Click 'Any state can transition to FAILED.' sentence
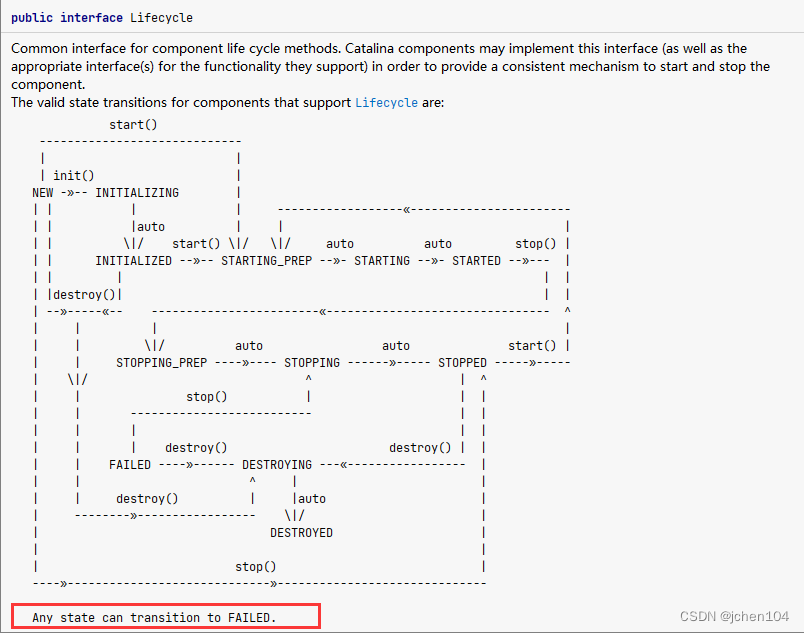Viewport: 804px width, 633px height. coord(154,618)
